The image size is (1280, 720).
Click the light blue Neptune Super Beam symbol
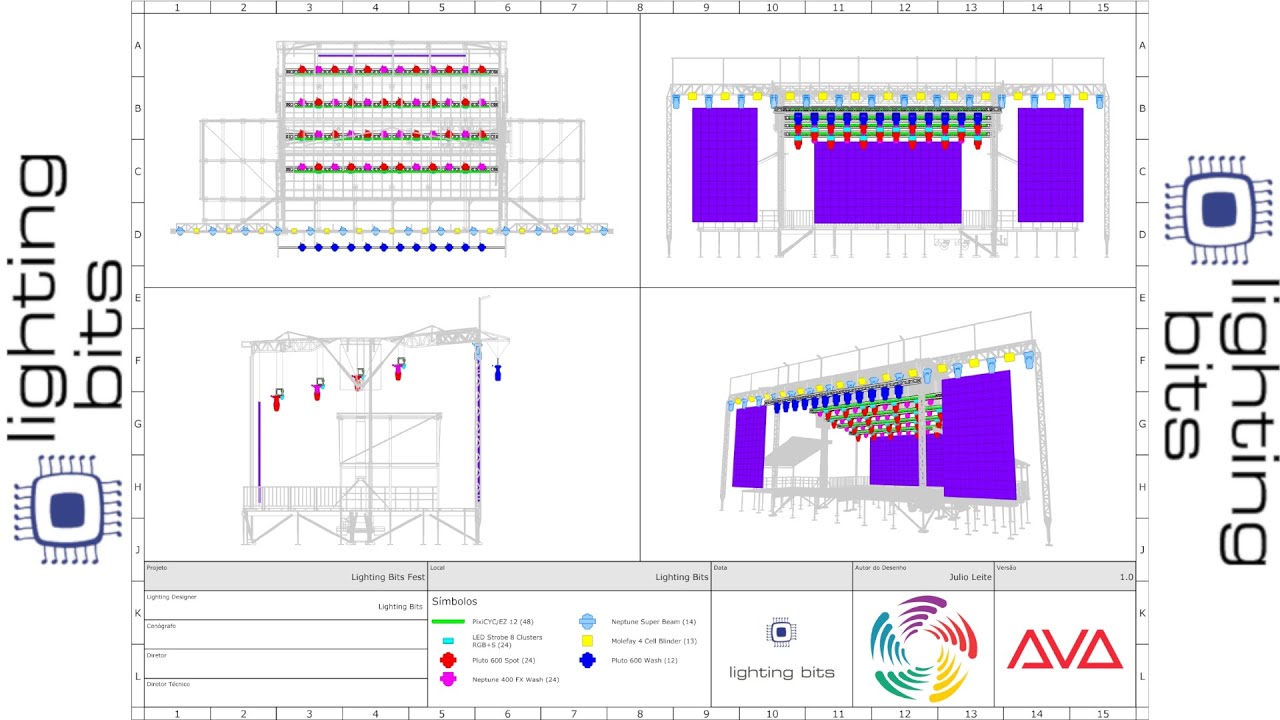[x=588, y=622]
